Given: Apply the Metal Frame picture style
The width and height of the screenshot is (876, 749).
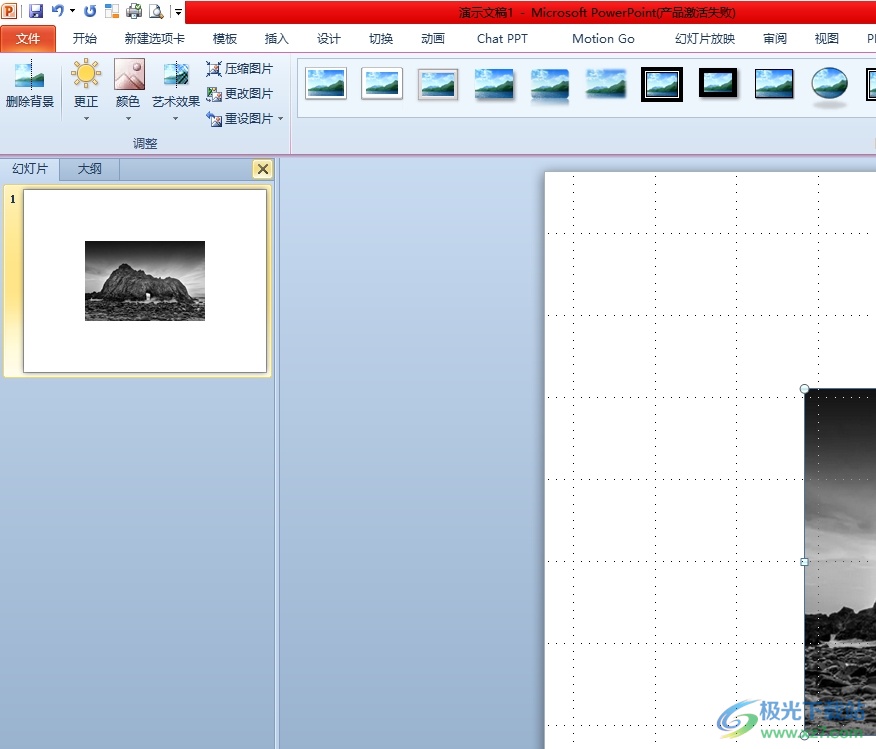Looking at the screenshot, I should (438, 84).
